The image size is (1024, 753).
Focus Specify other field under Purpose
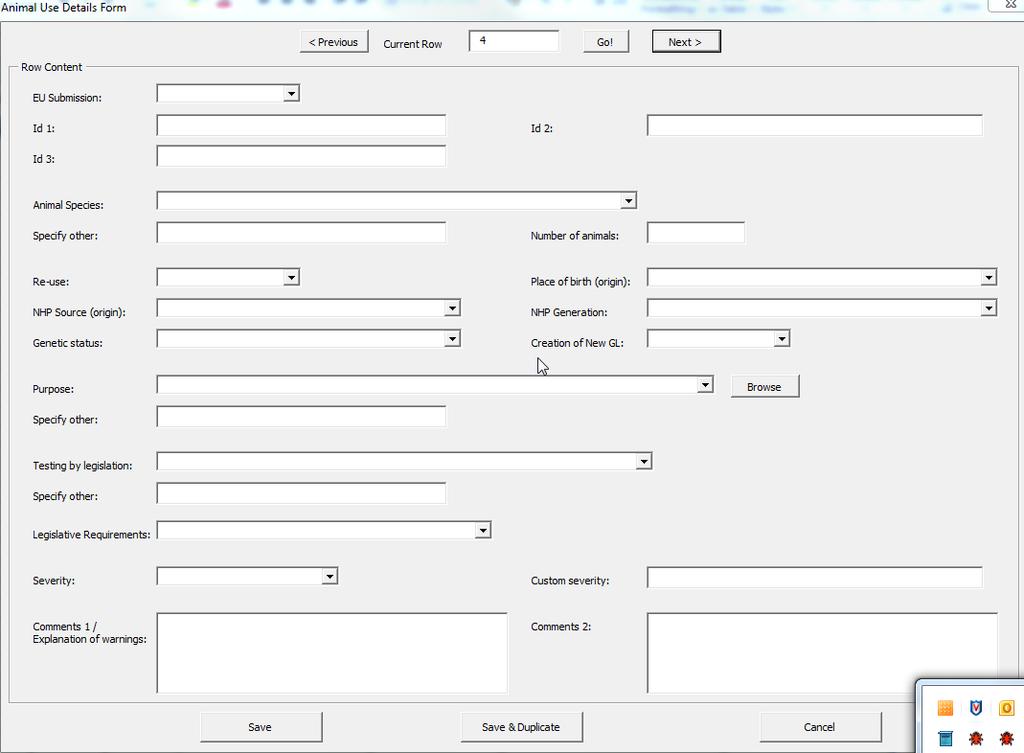pos(301,417)
